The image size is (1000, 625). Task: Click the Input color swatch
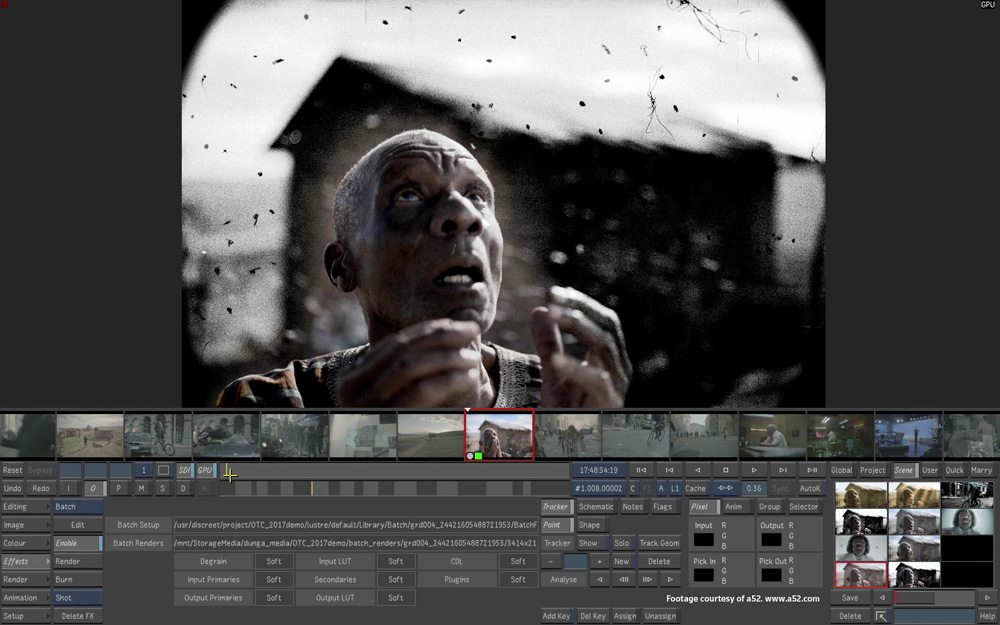[x=704, y=539]
